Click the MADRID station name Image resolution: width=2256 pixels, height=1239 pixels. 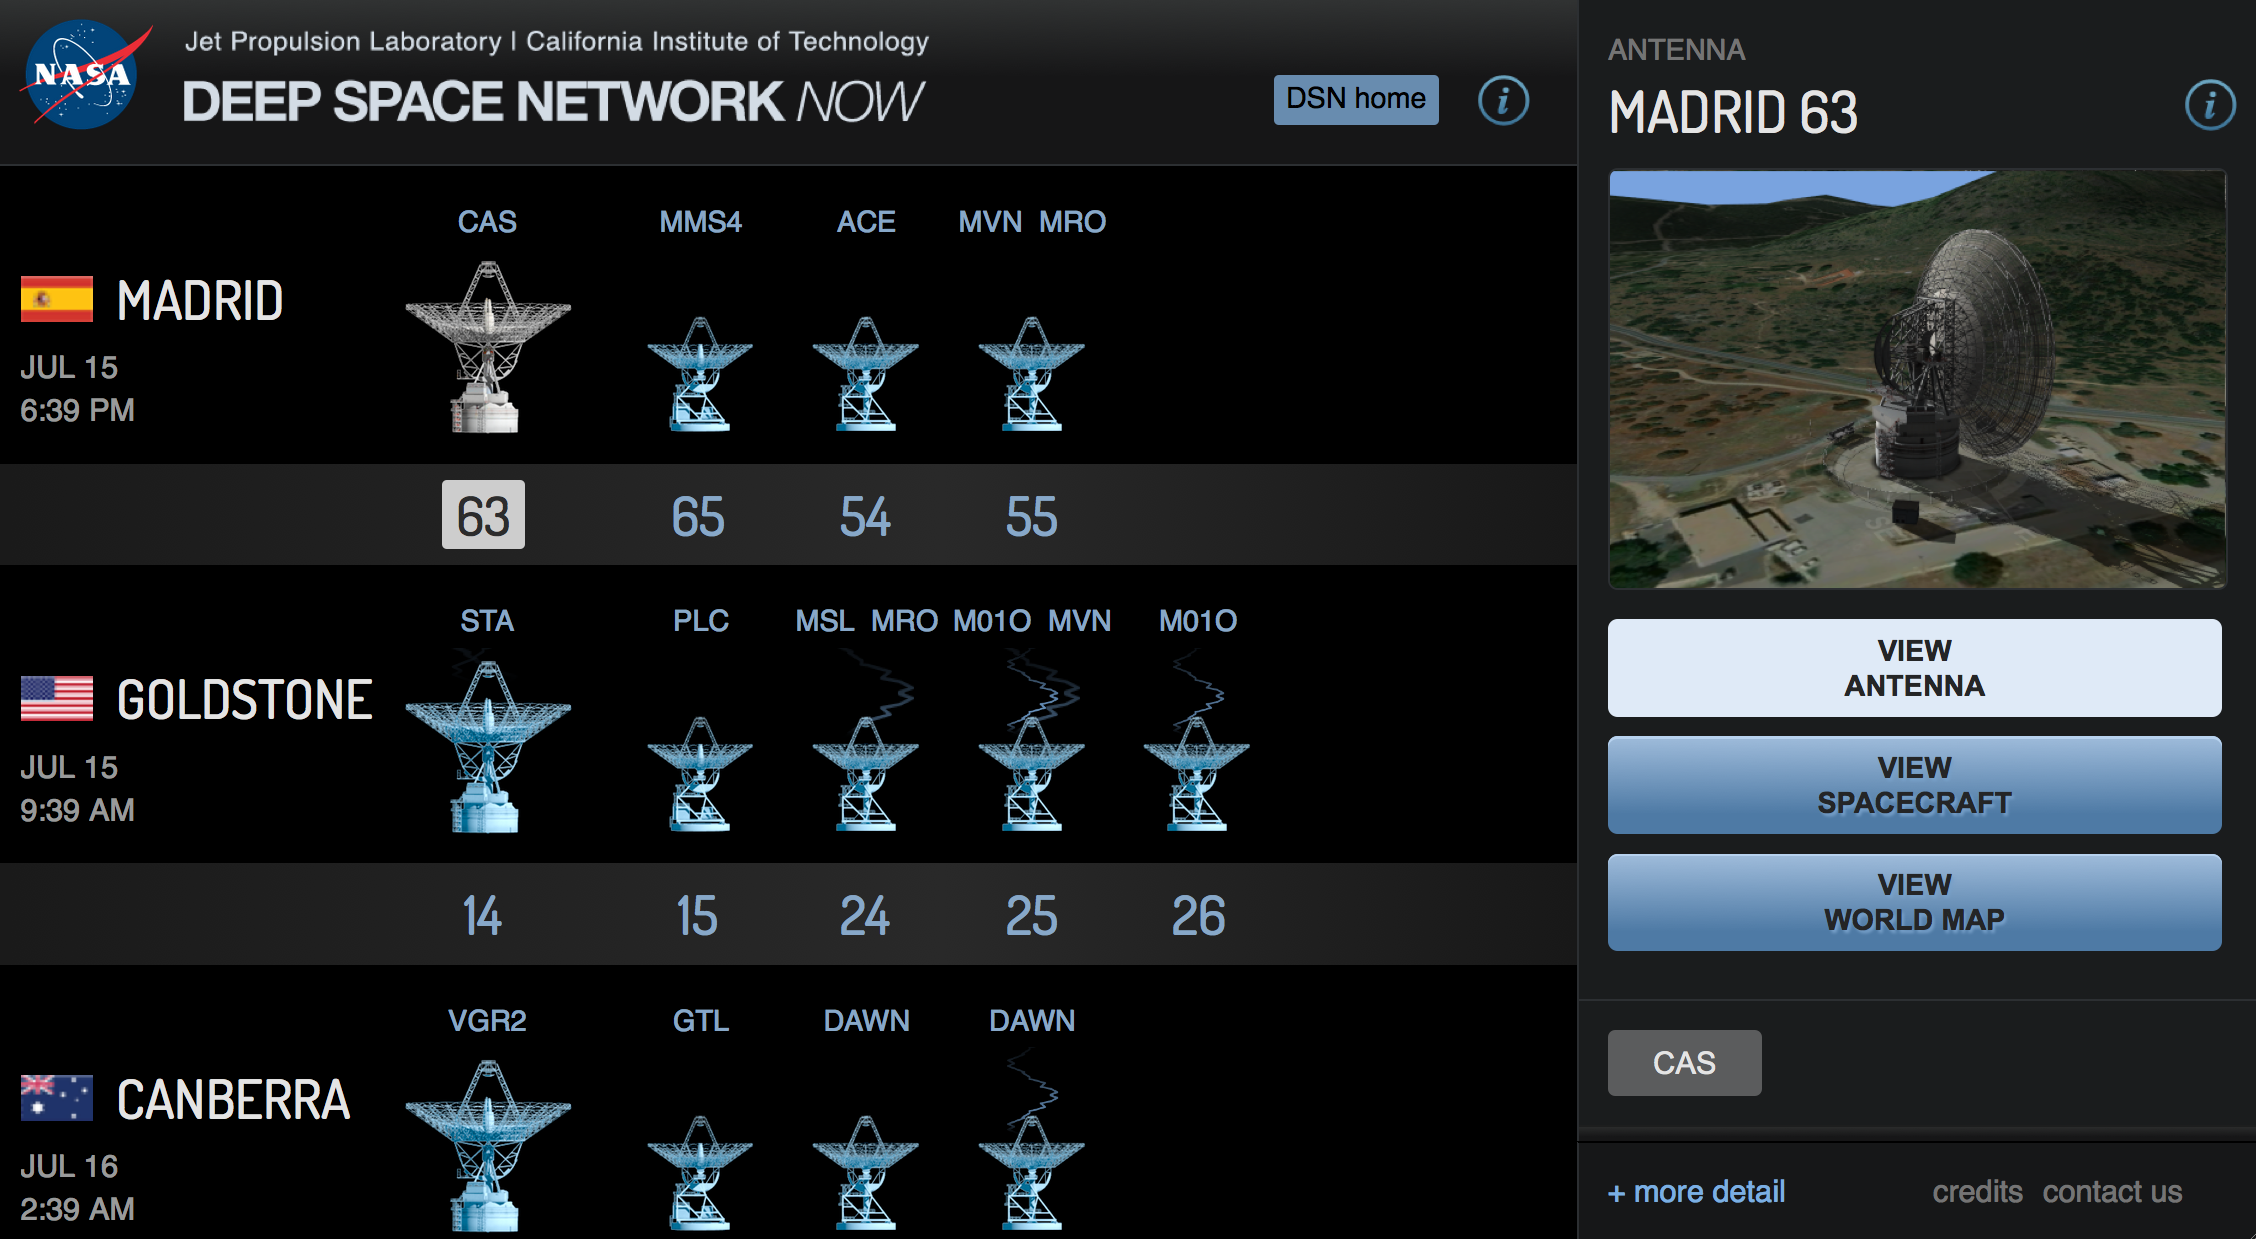pos(200,301)
